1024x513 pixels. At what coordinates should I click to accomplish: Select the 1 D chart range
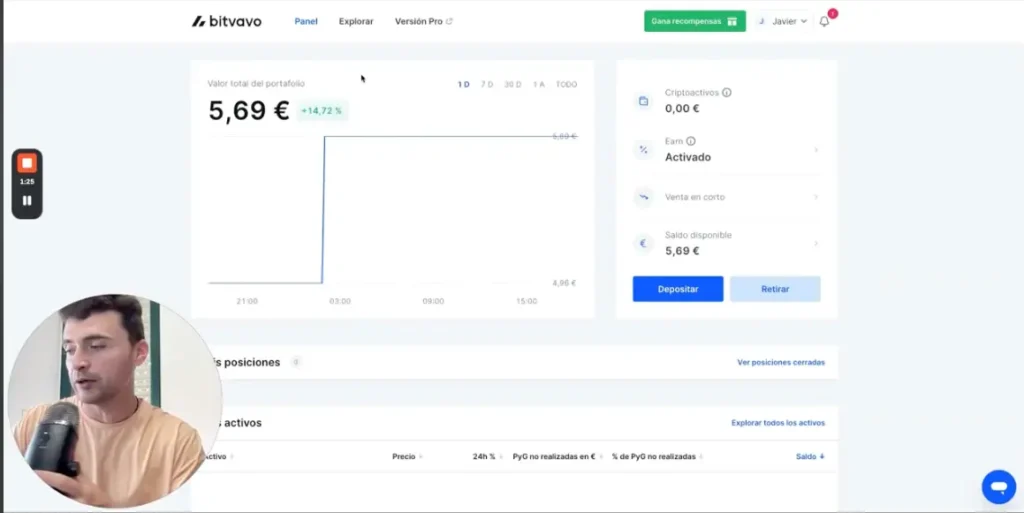point(463,85)
